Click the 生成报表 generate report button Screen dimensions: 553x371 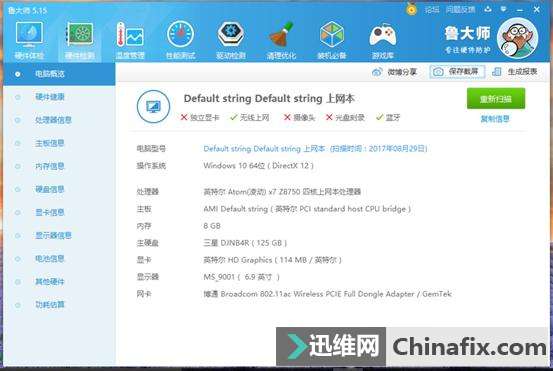(x=515, y=72)
